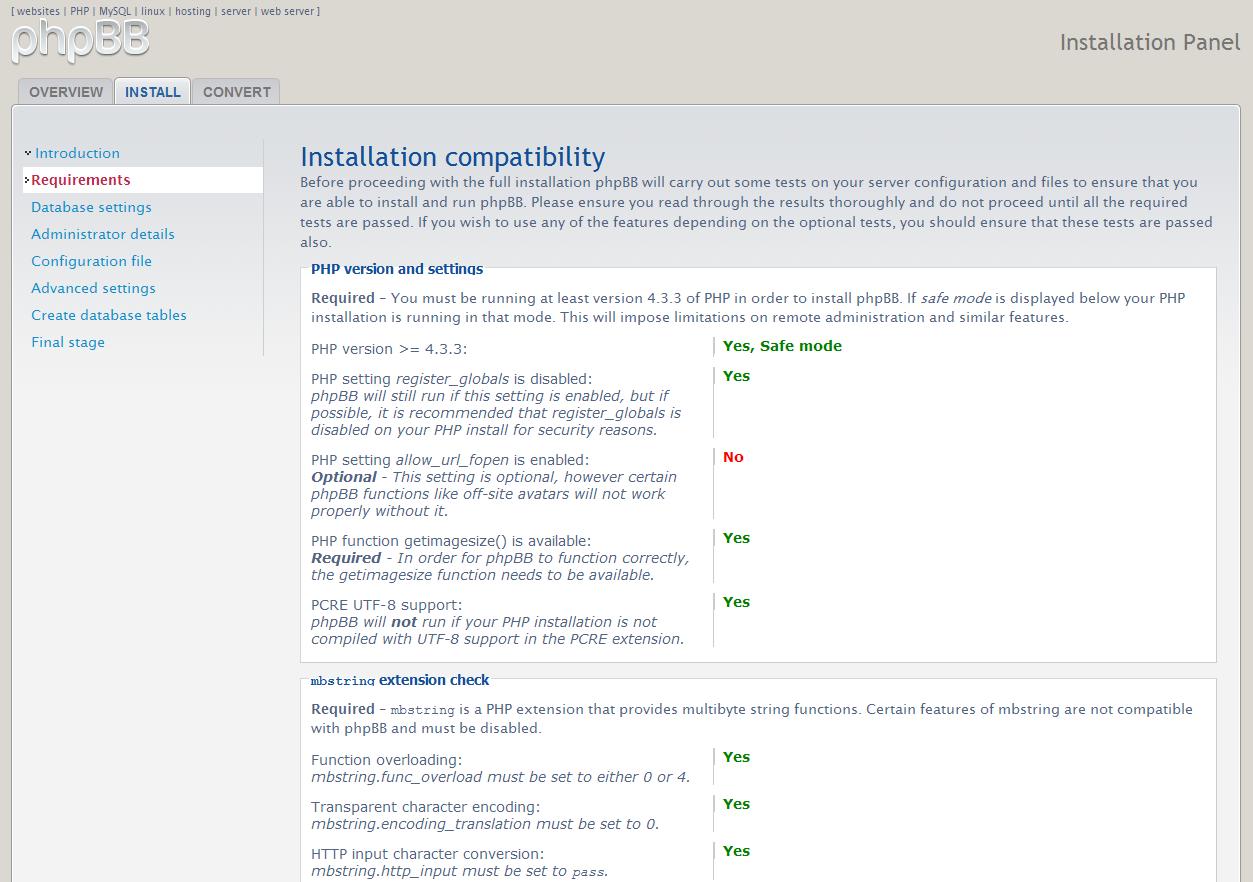Switch to the Convert tab
This screenshot has width=1253, height=882.
point(237,92)
